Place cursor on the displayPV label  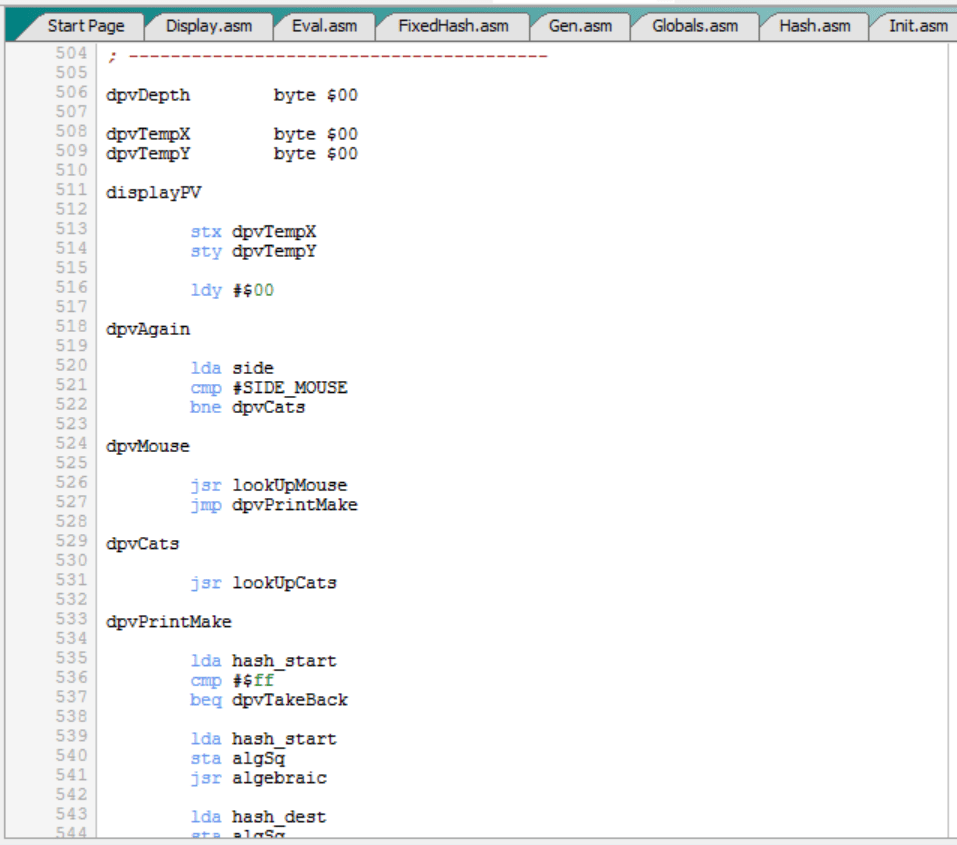click(147, 192)
